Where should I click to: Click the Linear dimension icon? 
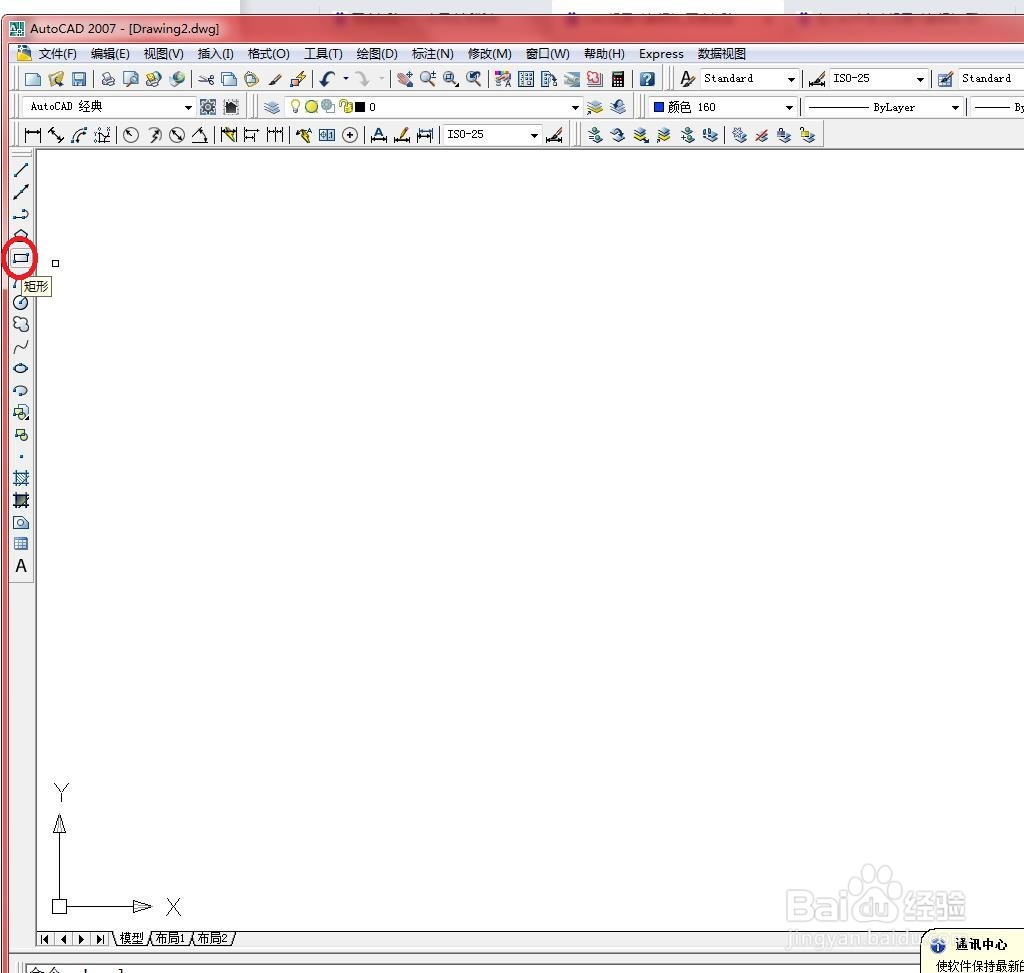pos(32,135)
